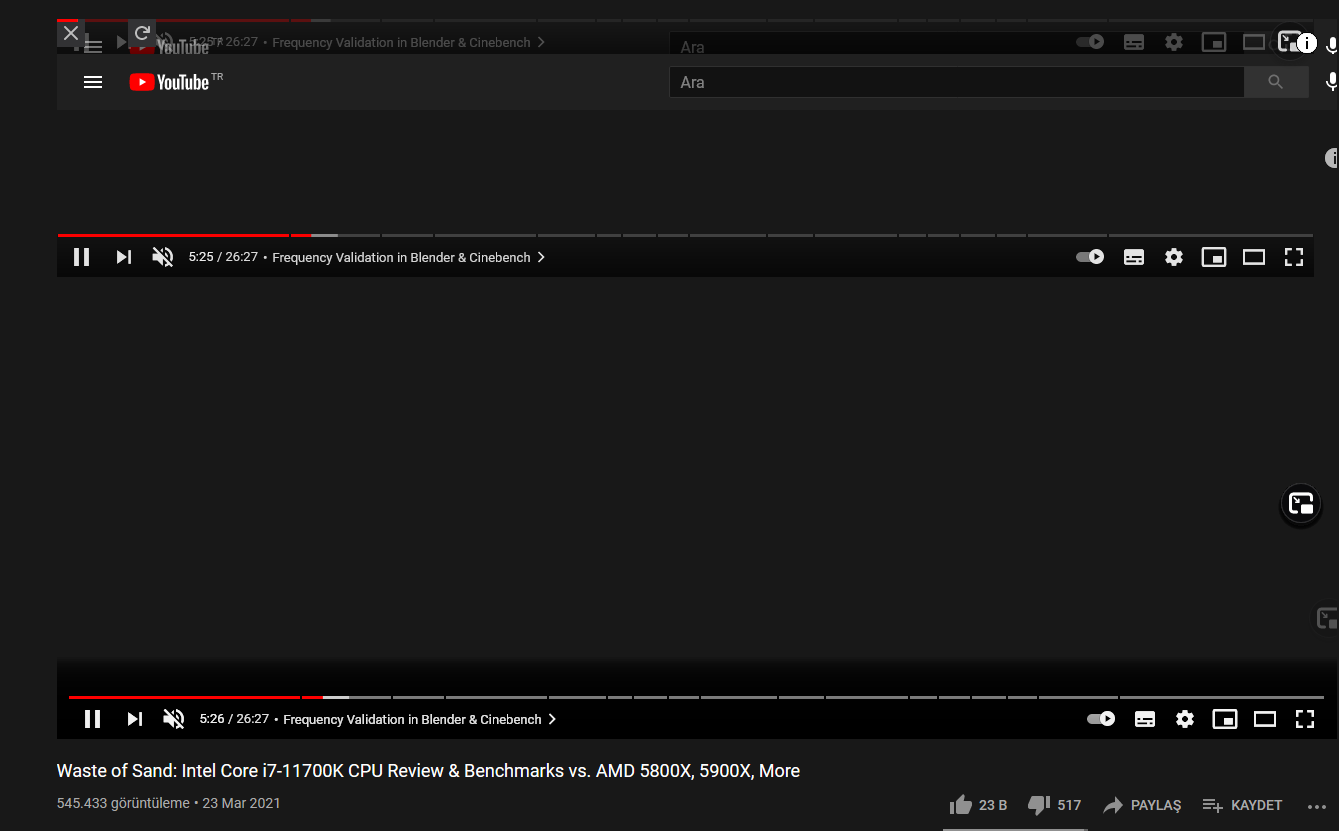Switch to miniplayer in the 5:26 player
This screenshot has width=1339, height=831.
1224,719
